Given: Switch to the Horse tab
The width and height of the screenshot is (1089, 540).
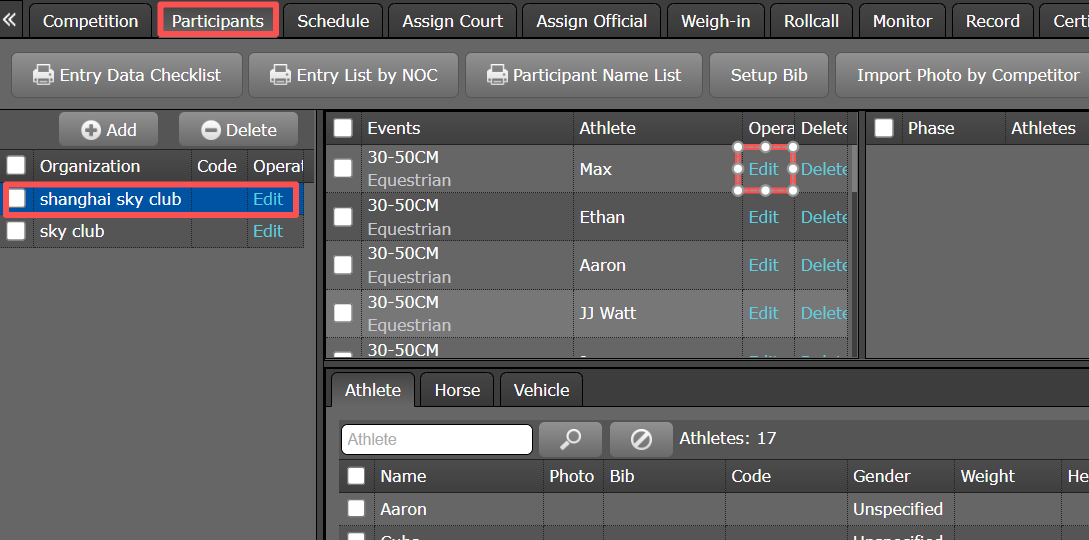Looking at the screenshot, I should [x=457, y=390].
